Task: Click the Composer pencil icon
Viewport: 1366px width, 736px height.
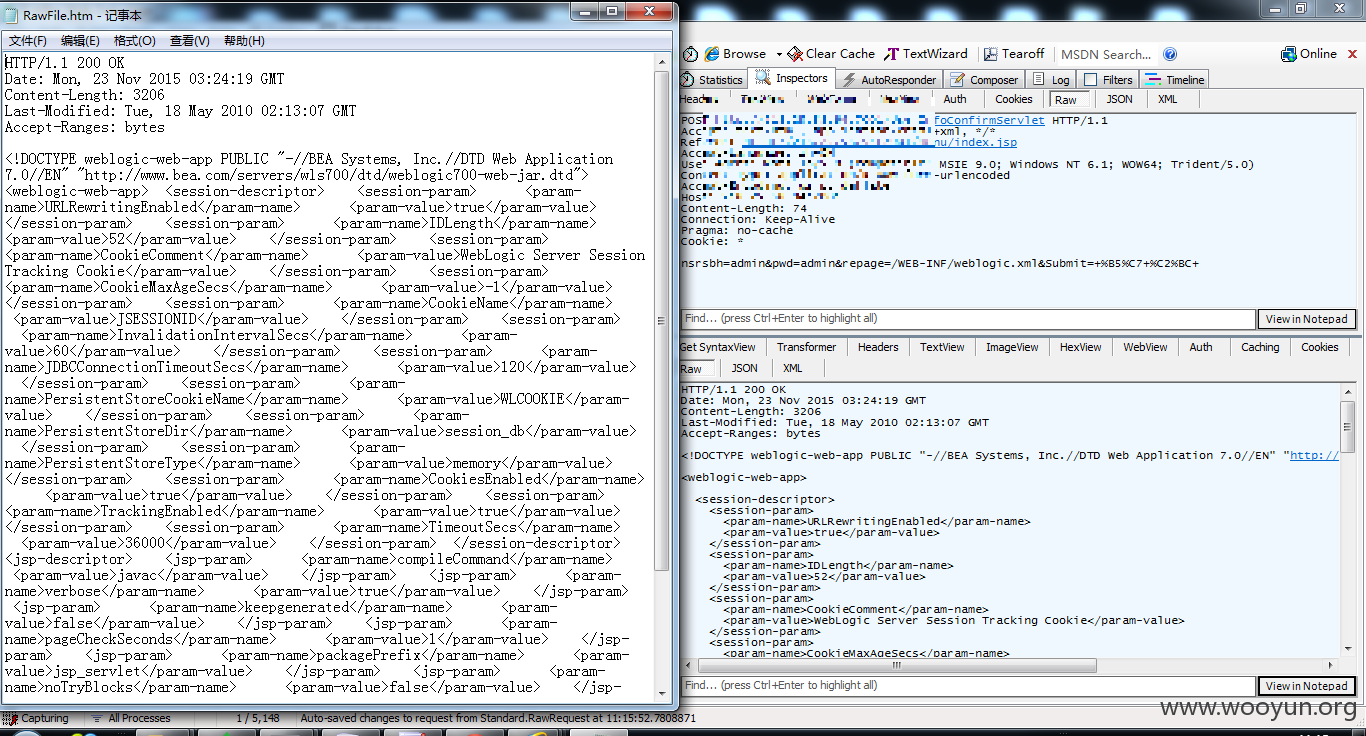Action: click(x=957, y=80)
